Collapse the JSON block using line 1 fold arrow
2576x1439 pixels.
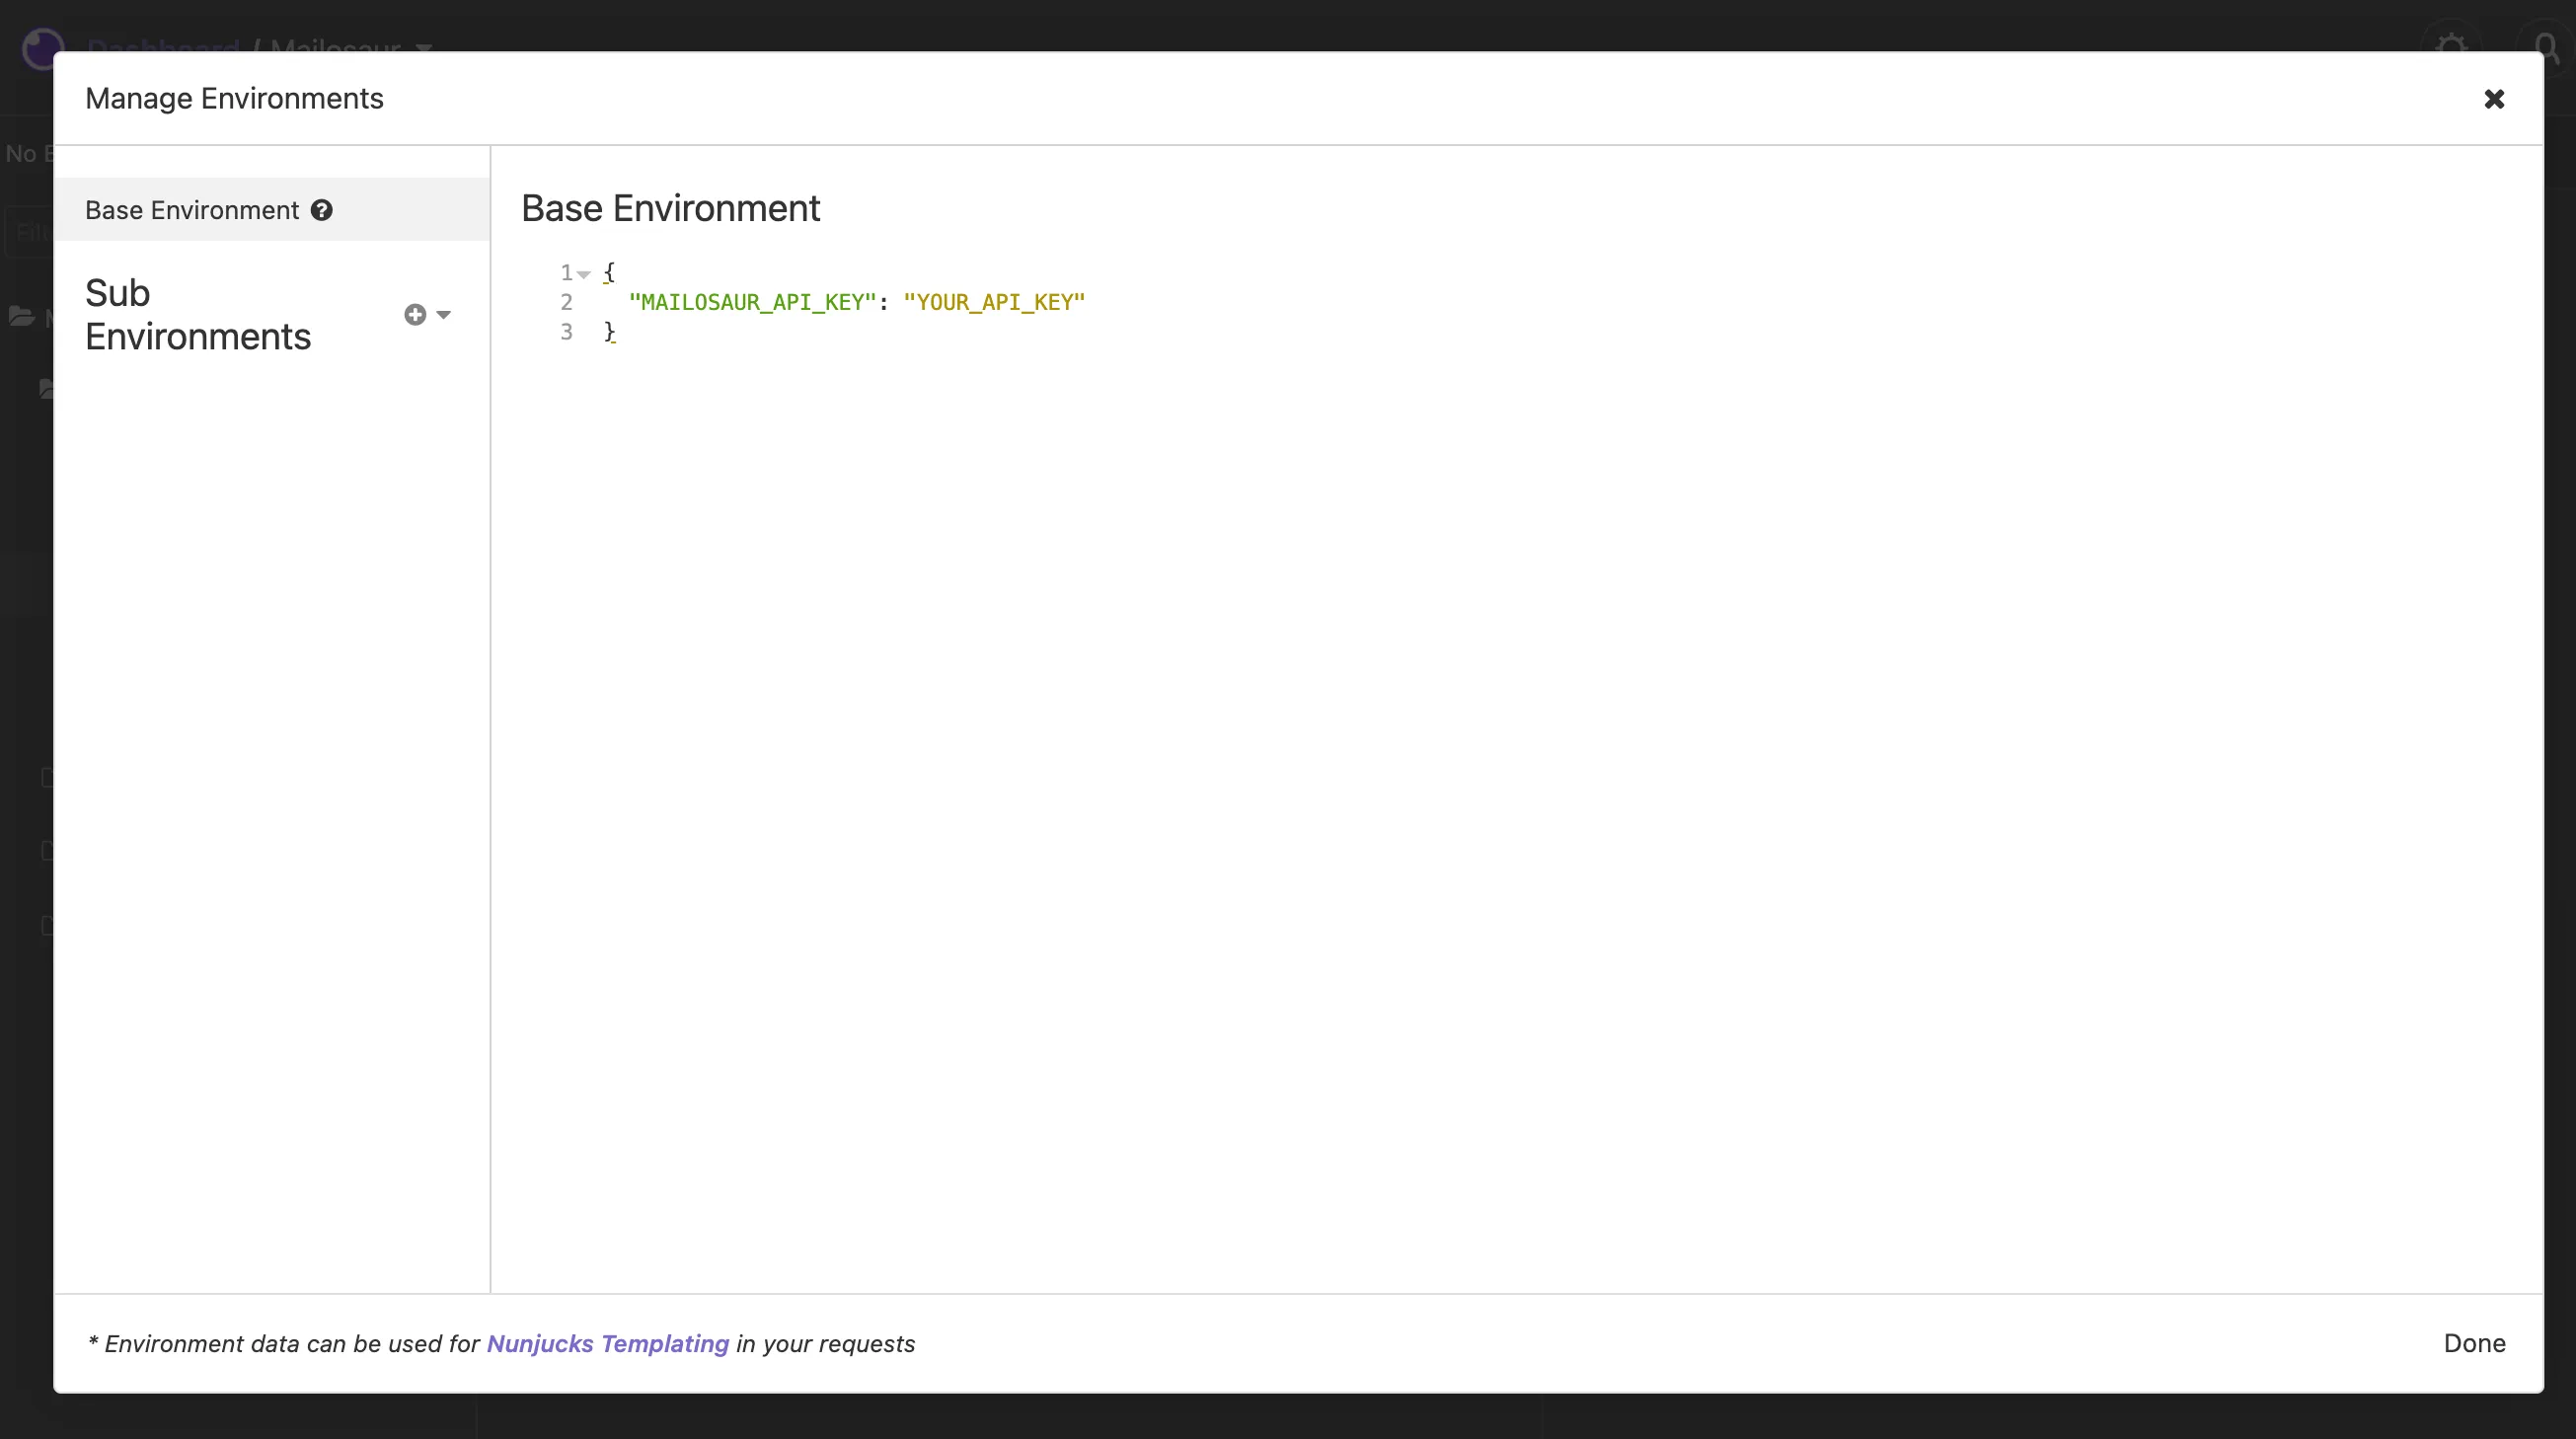click(585, 272)
